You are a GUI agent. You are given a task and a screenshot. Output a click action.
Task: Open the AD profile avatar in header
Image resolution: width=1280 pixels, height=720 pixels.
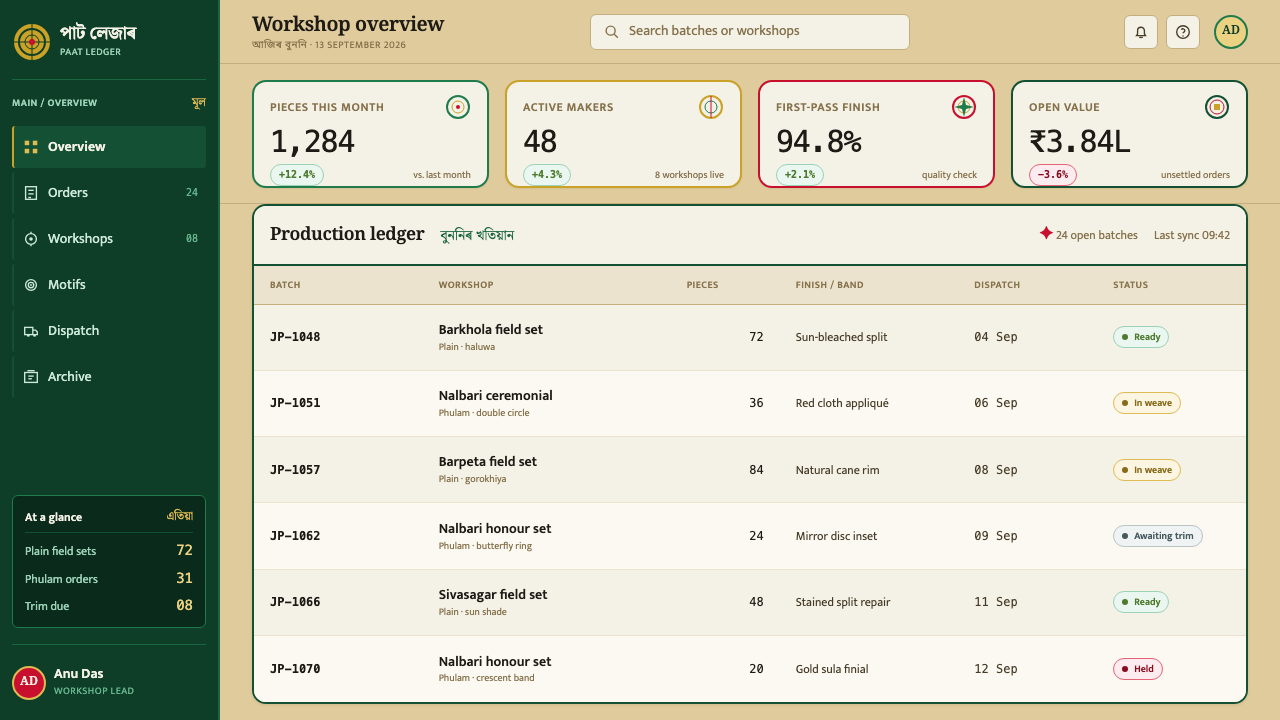point(1231,32)
